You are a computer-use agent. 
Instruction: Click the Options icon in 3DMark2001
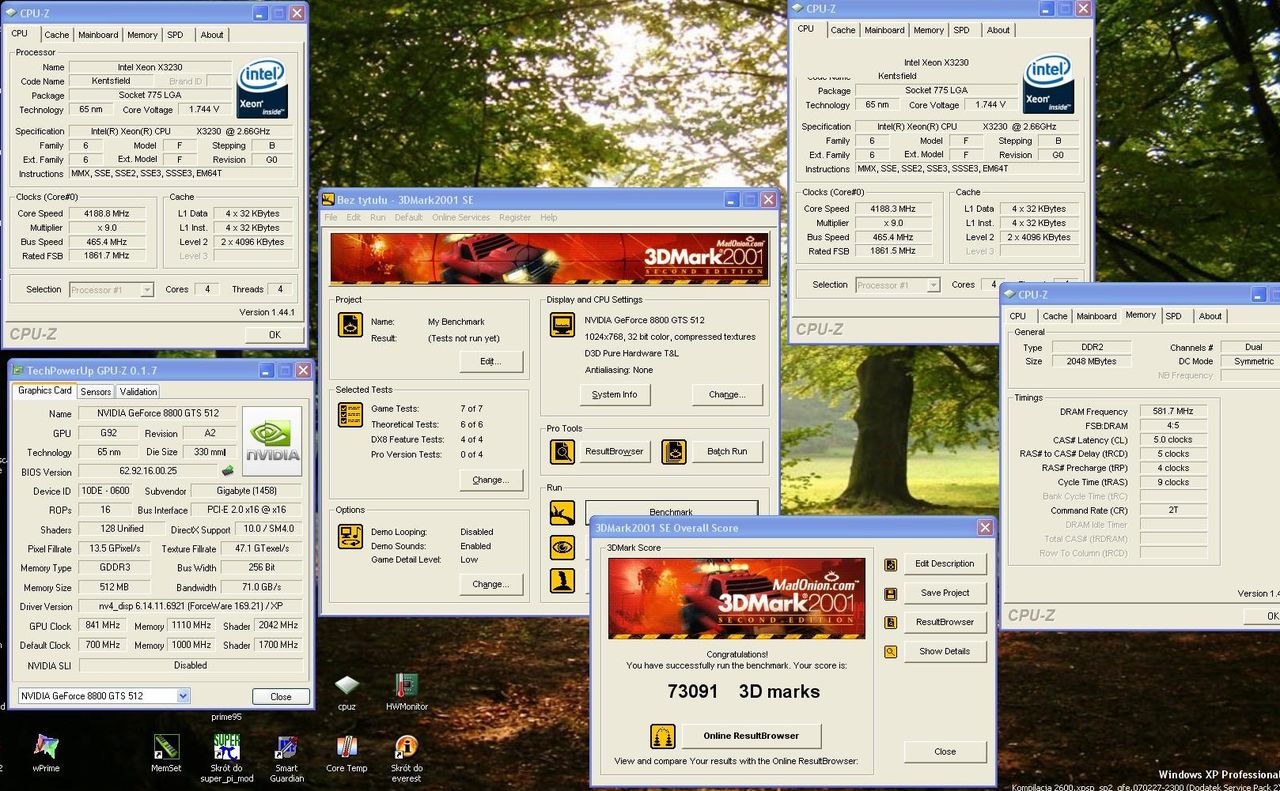tap(350, 537)
